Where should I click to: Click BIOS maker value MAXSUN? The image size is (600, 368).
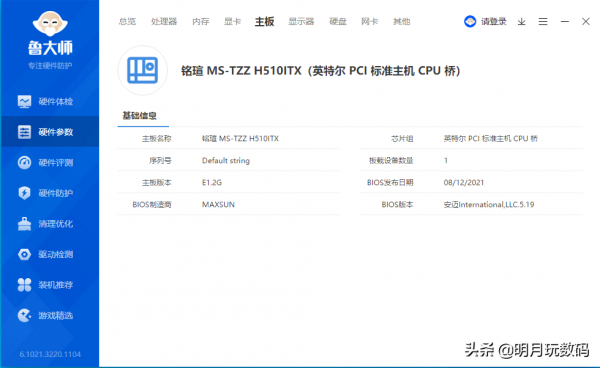click(x=218, y=205)
